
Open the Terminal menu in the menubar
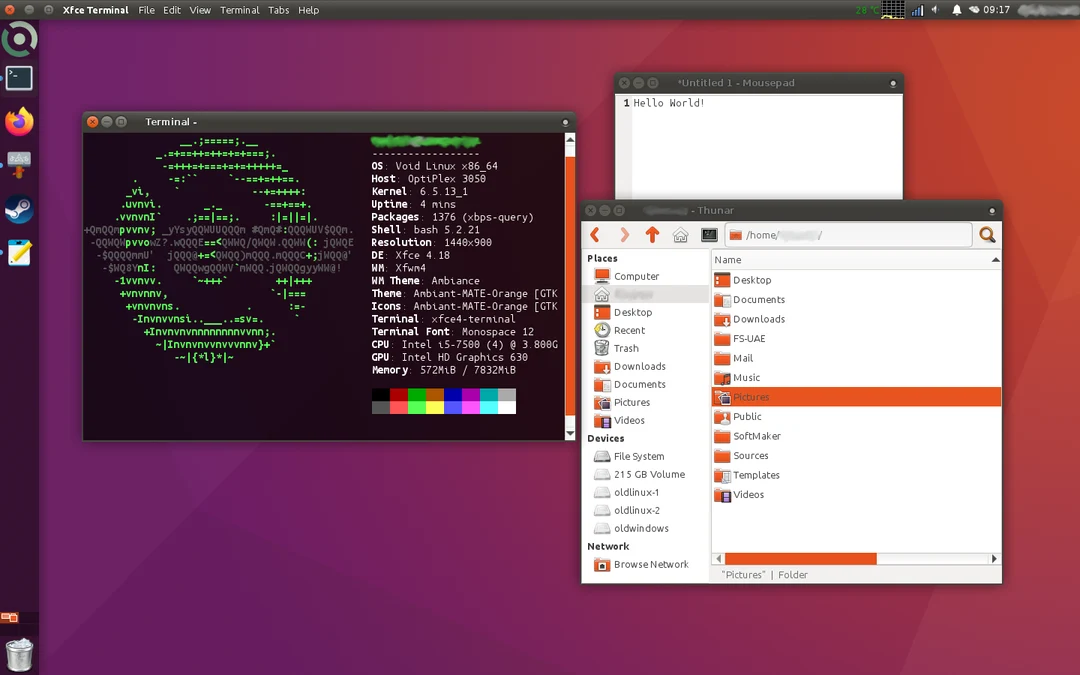[239, 10]
